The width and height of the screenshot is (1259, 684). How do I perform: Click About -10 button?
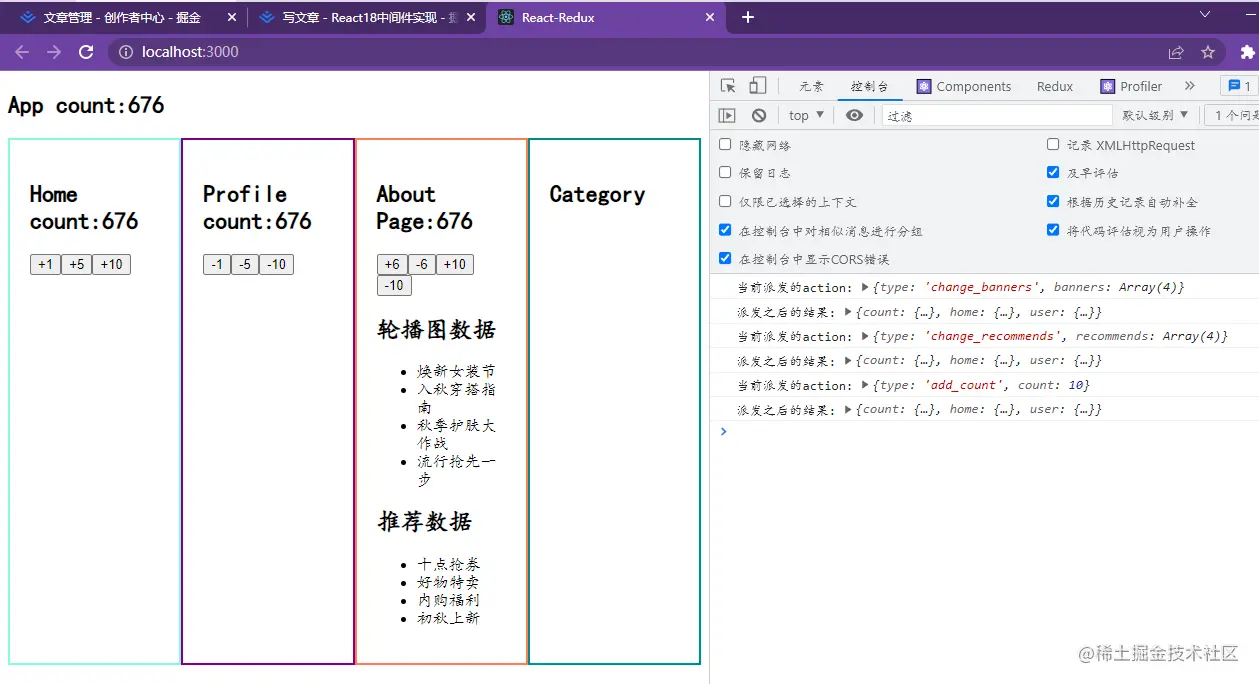[x=394, y=285]
